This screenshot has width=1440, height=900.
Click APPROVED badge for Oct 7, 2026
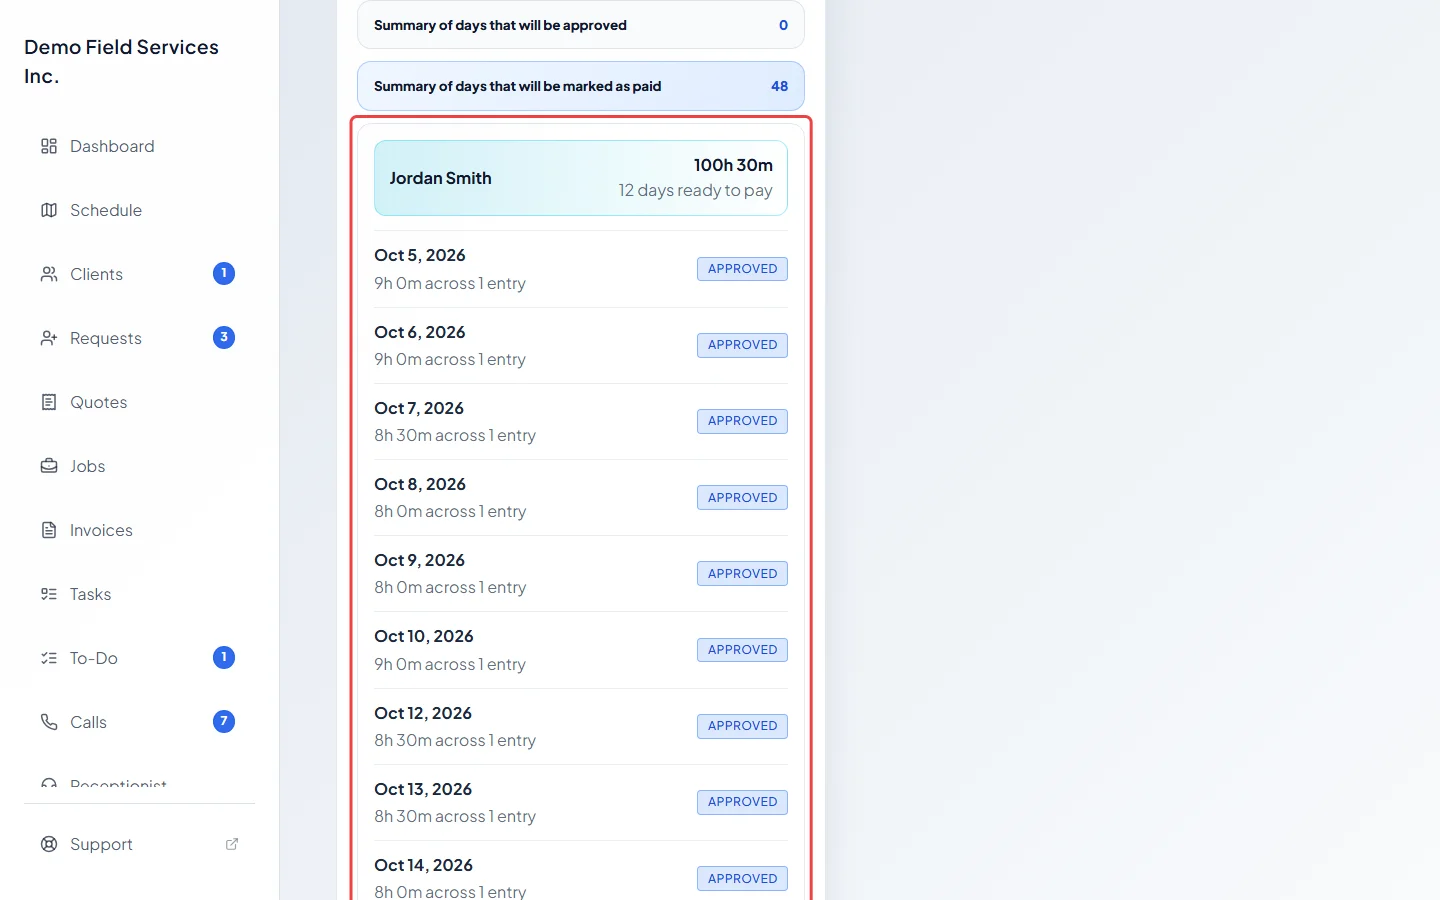pyautogui.click(x=742, y=421)
